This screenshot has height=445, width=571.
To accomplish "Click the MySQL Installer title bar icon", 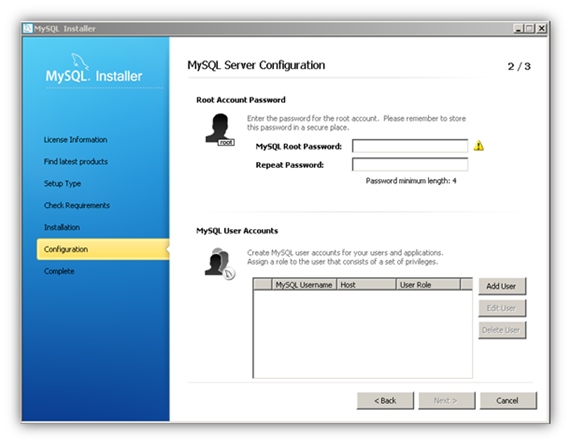I will (x=28, y=28).
